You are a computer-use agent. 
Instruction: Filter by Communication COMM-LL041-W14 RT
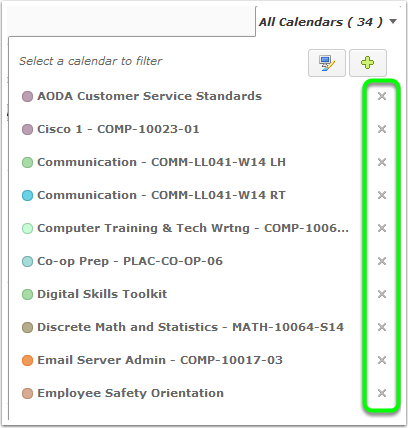[161, 195]
